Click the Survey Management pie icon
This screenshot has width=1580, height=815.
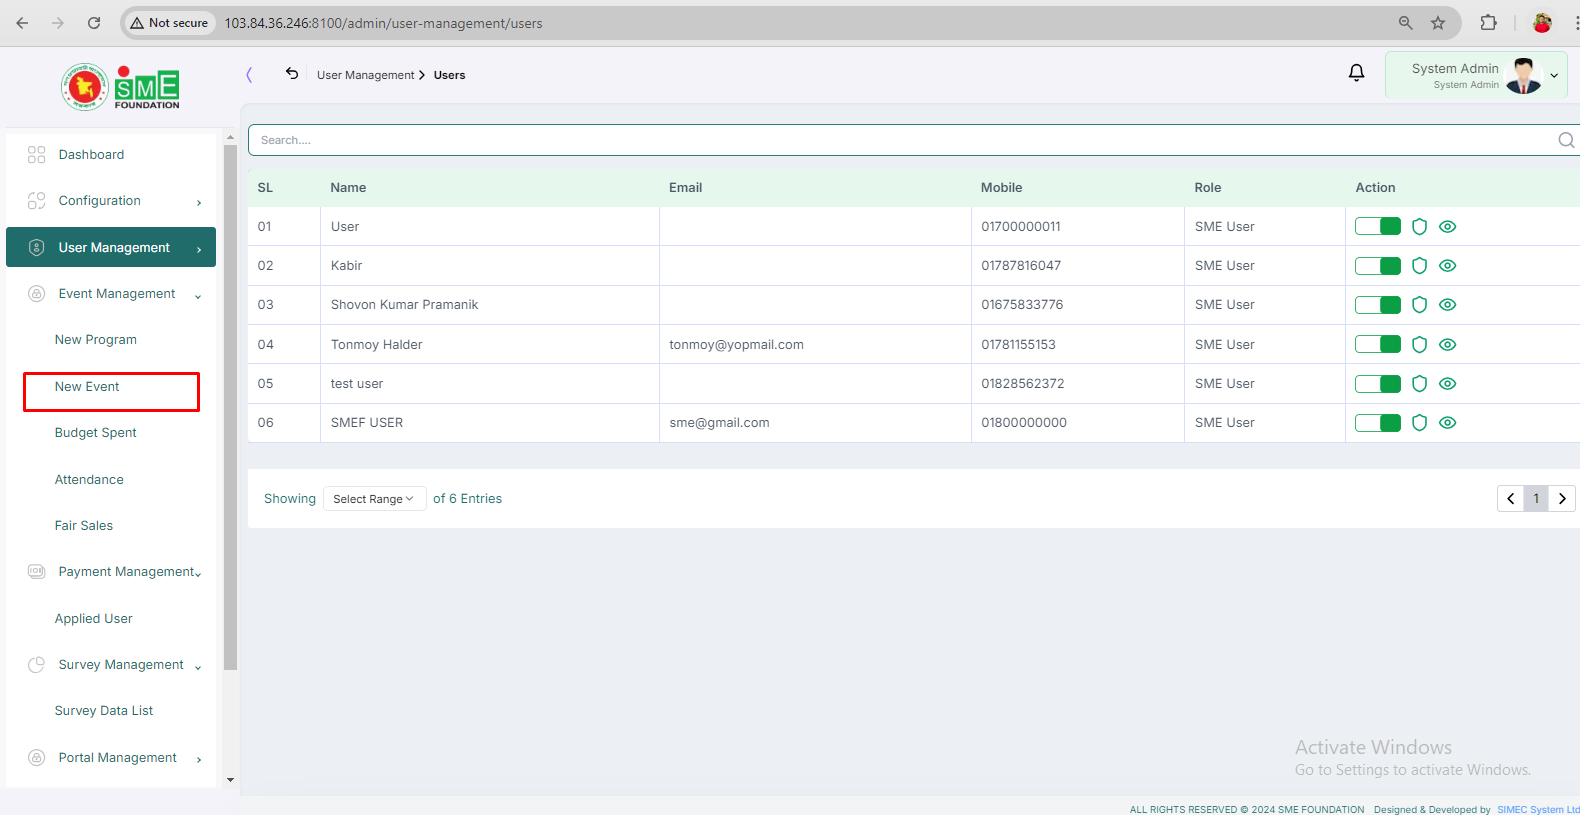37,665
